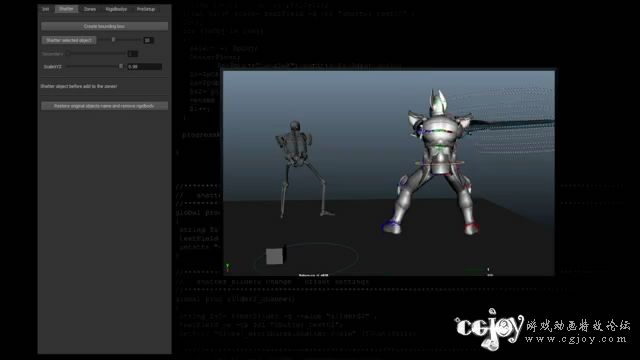The height and width of the screenshot is (360, 640).
Task: Click the Create bounding box button
Action: [x=104, y=26]
